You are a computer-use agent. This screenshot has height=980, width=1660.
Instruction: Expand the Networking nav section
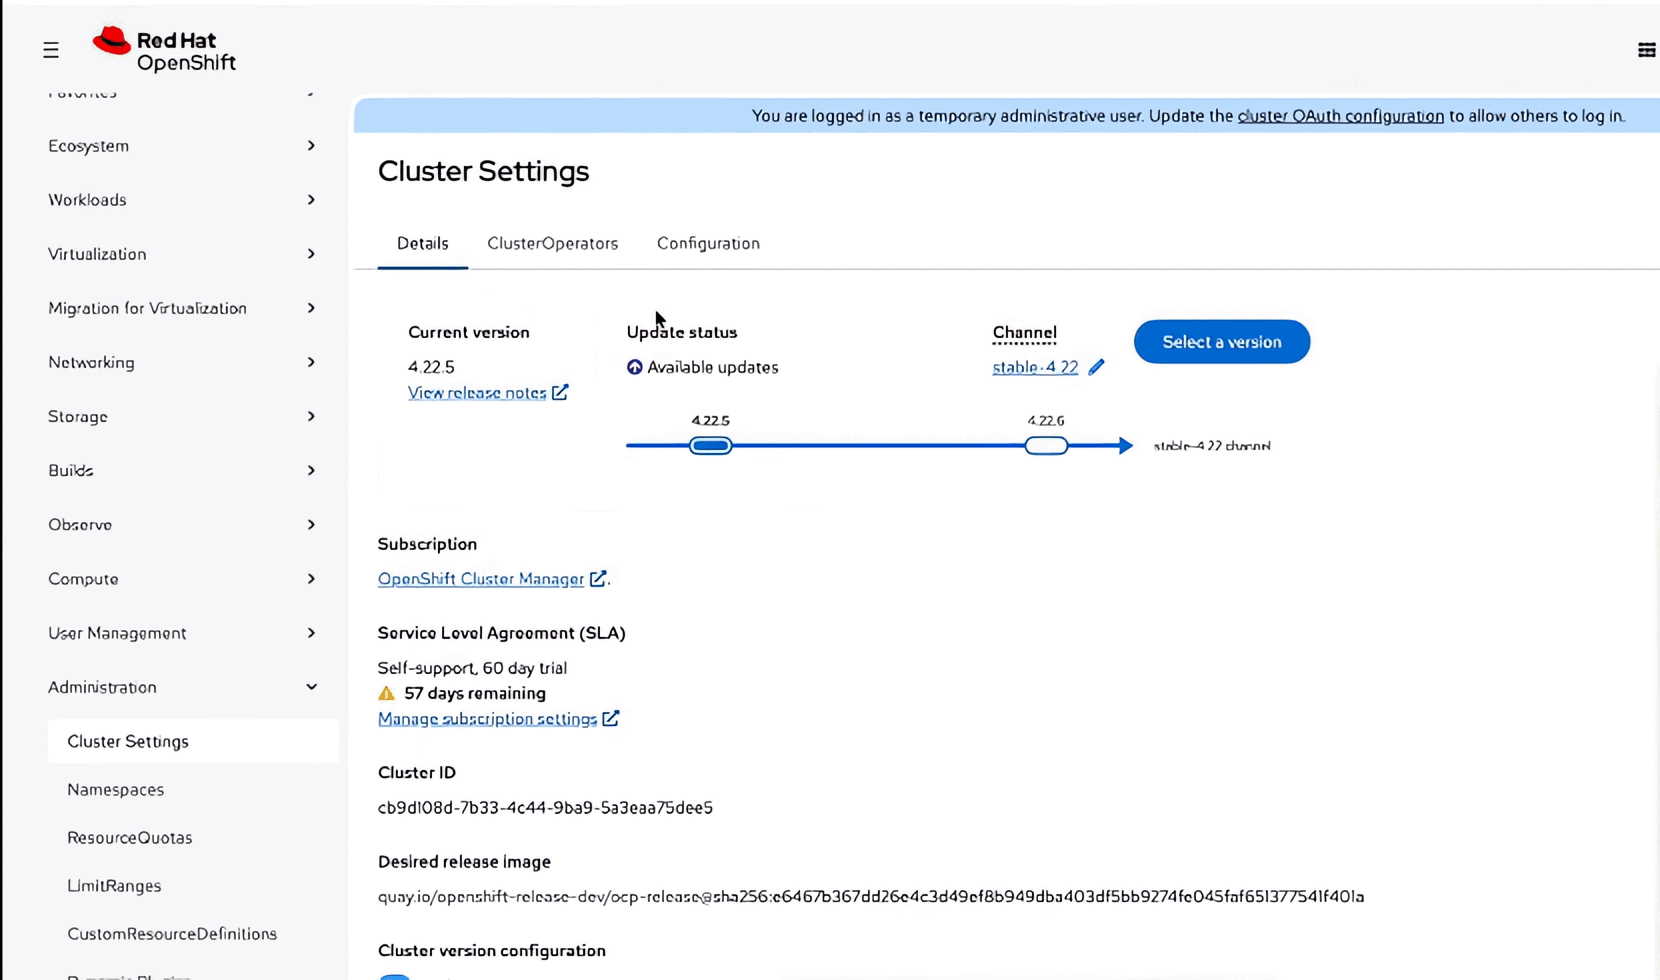tap(182, 362)
